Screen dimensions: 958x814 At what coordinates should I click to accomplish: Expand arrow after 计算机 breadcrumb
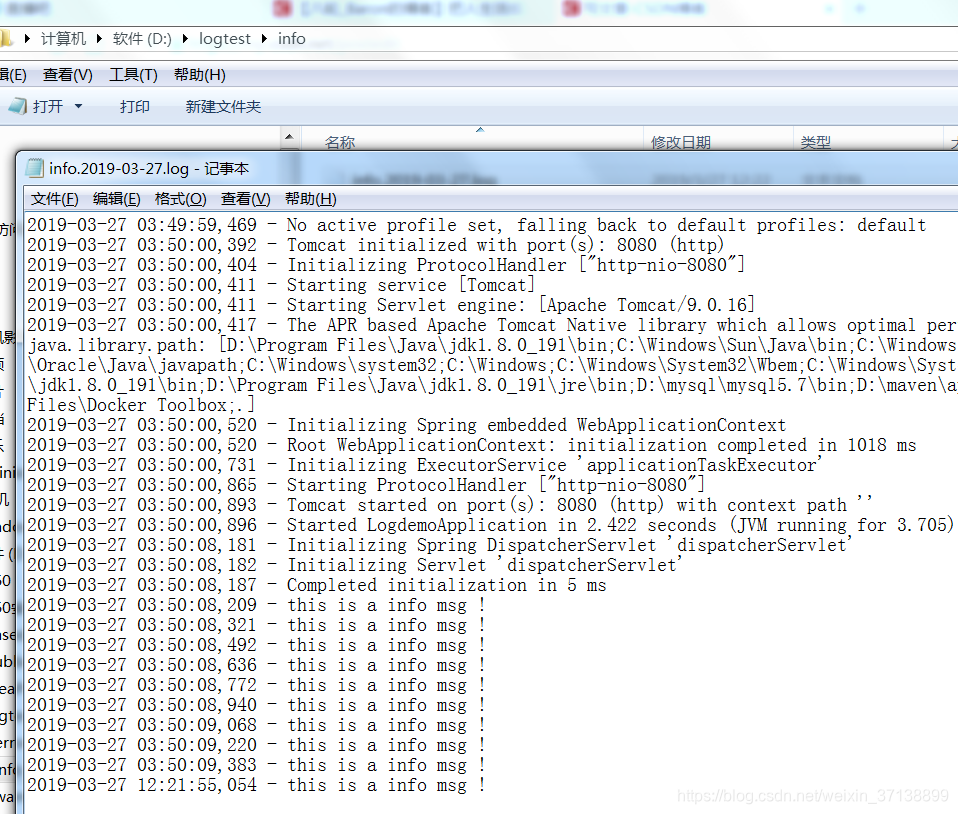[x=100, y=38]
